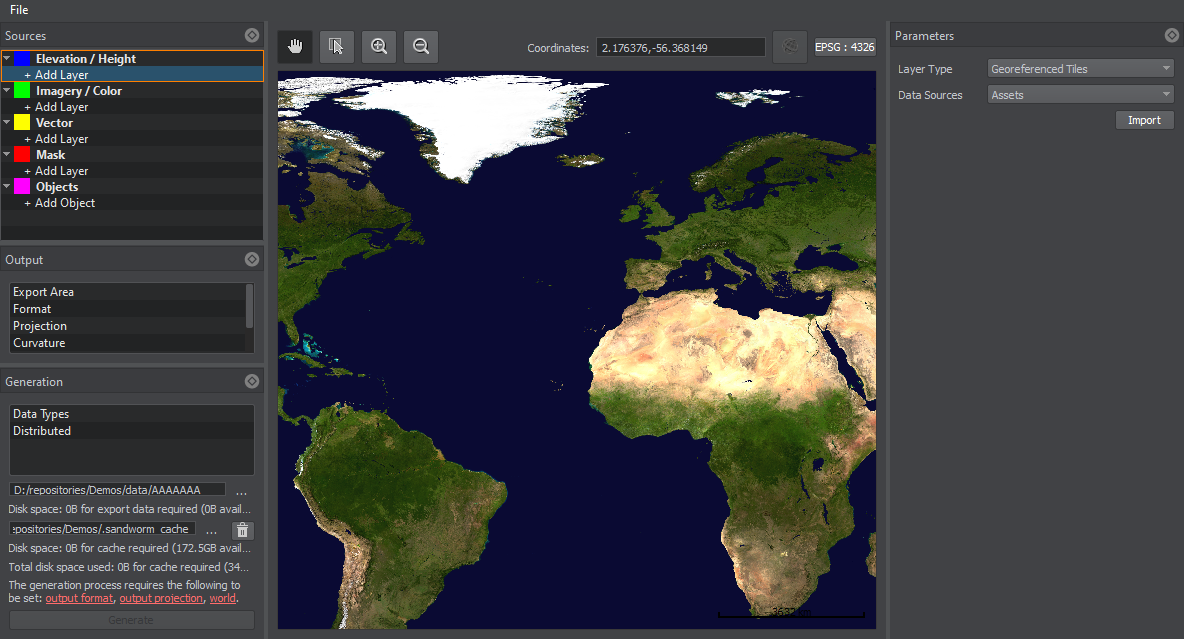Click the Generation panel float icon
The image size is (1184, 639).
point(252,381)
